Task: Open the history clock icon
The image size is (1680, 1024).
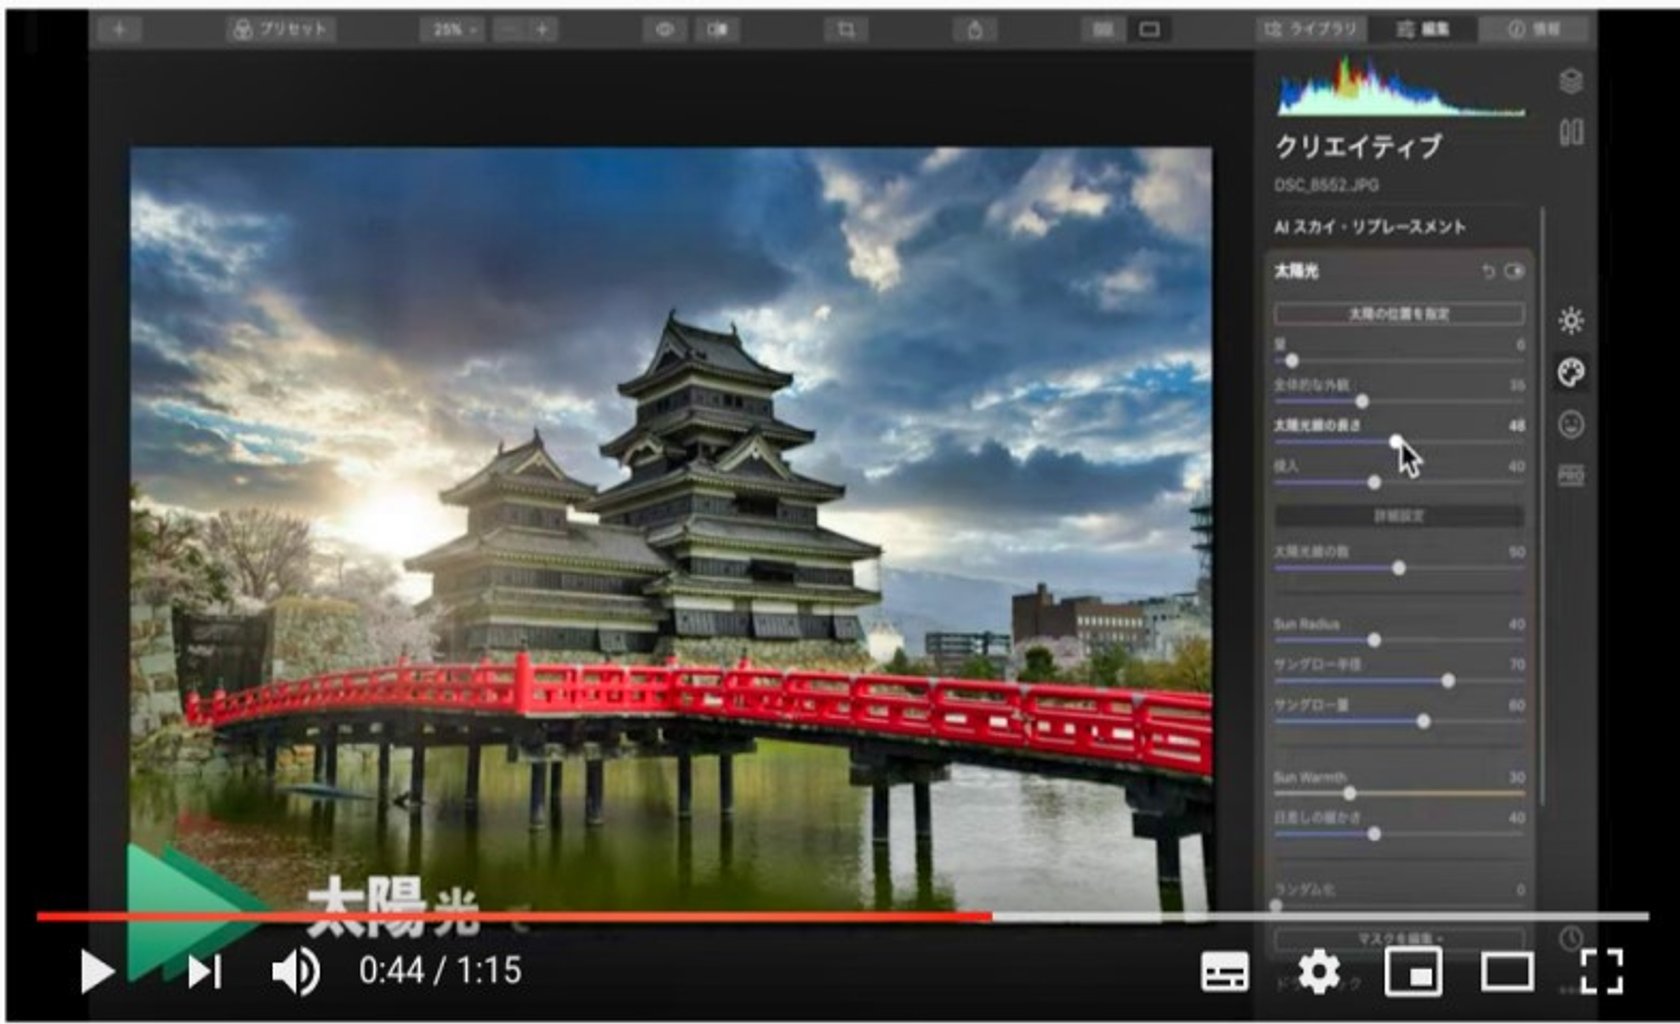Action: point(1571,938)
